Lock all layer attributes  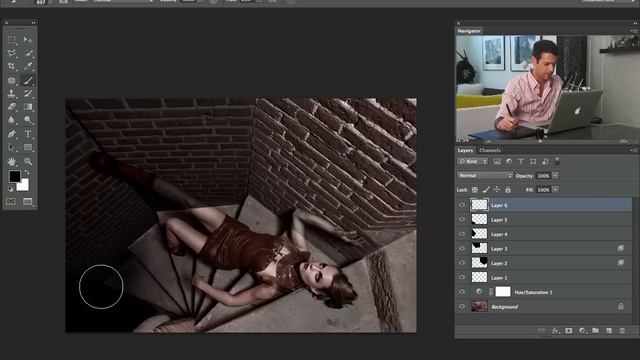coord(508,190)
